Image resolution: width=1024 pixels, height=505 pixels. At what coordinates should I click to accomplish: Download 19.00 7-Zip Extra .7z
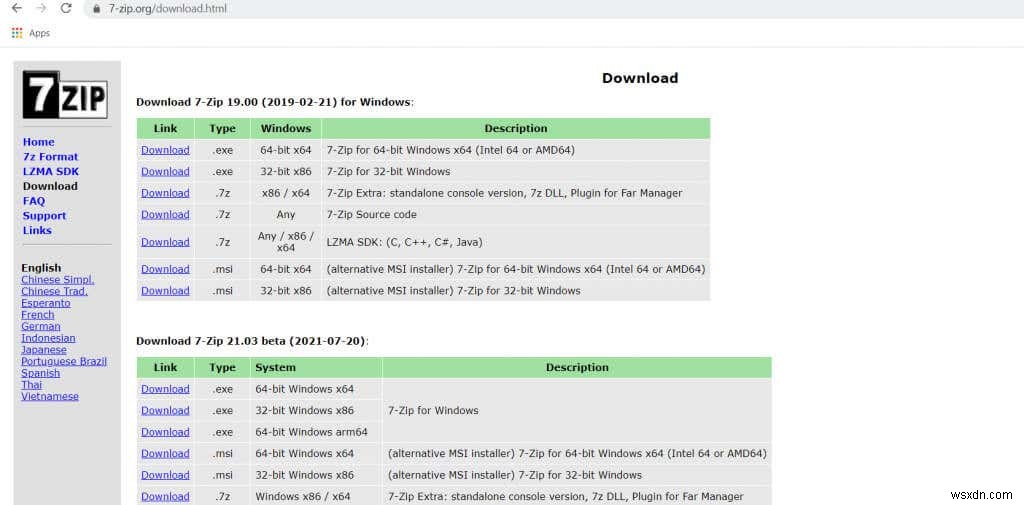pos(165,193)
